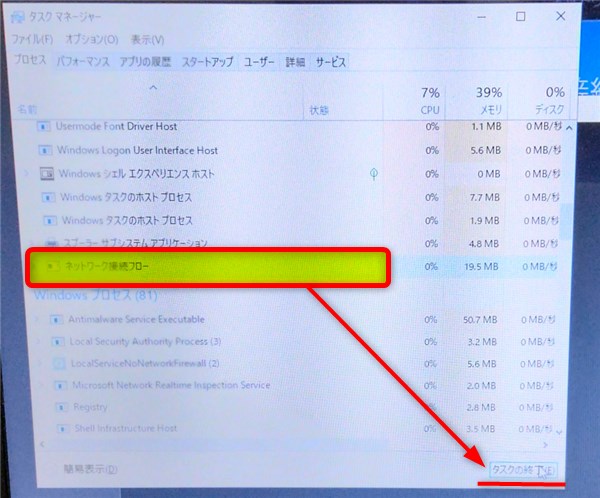Sort by the 状態 column header

(319, 110)
